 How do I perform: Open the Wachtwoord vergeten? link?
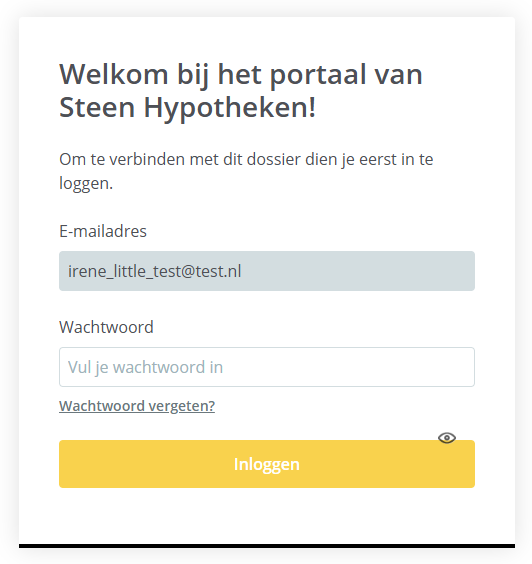click(x=137, y=406)
